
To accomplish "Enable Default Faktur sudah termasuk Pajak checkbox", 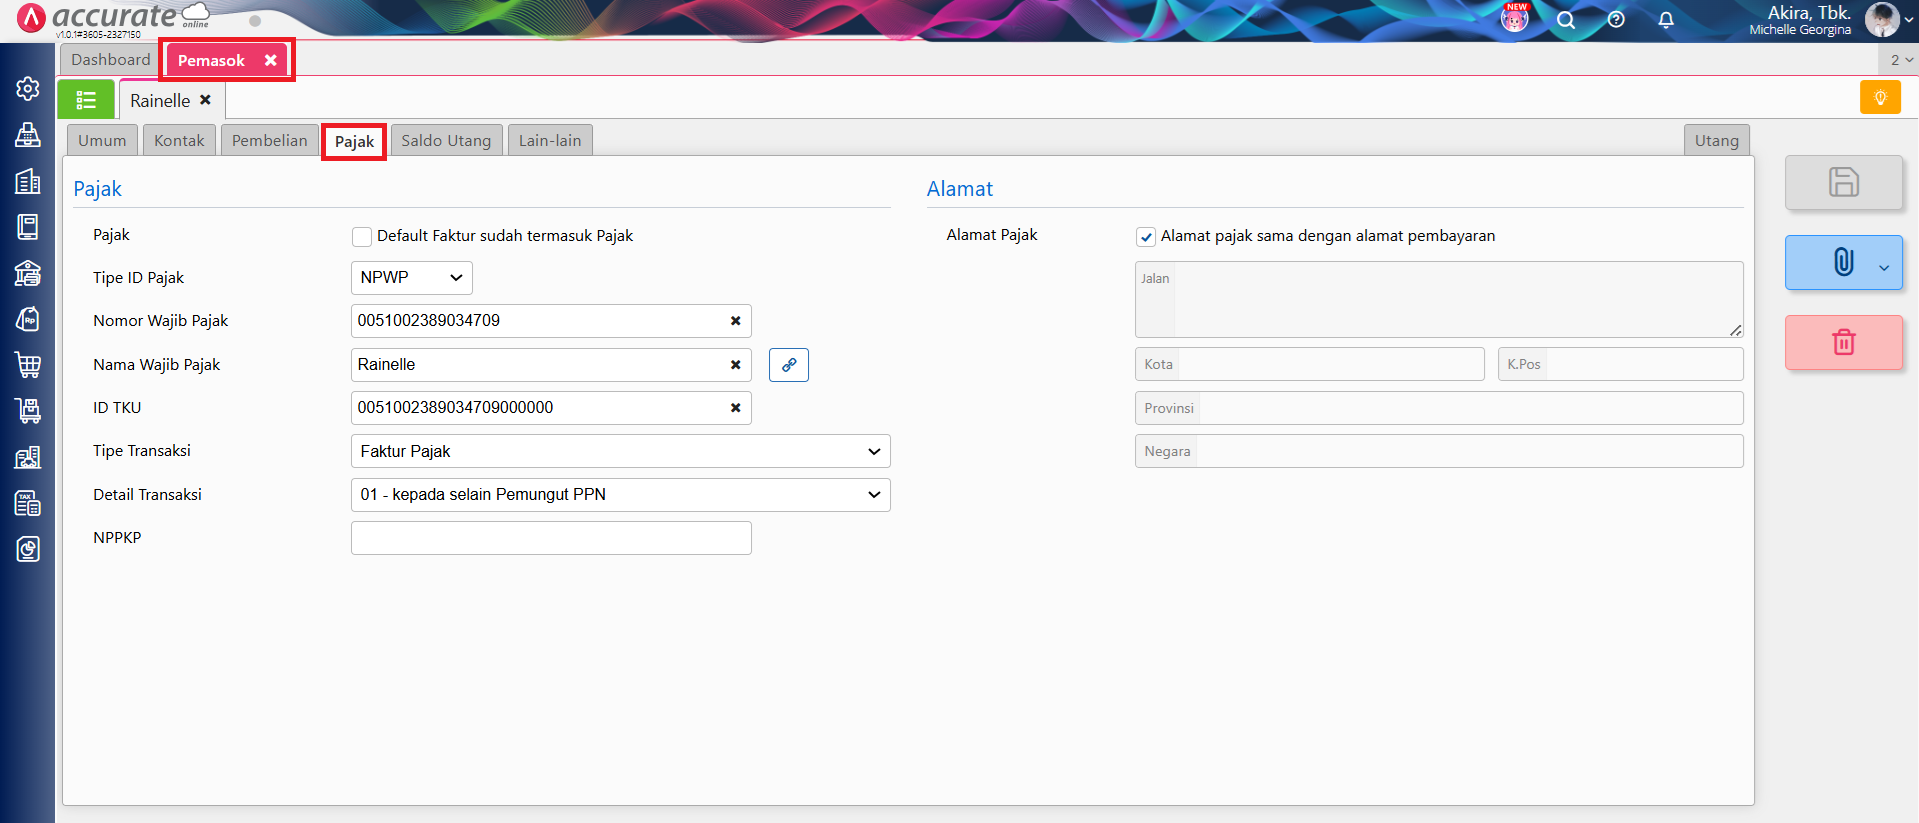I will pos(362,237).
